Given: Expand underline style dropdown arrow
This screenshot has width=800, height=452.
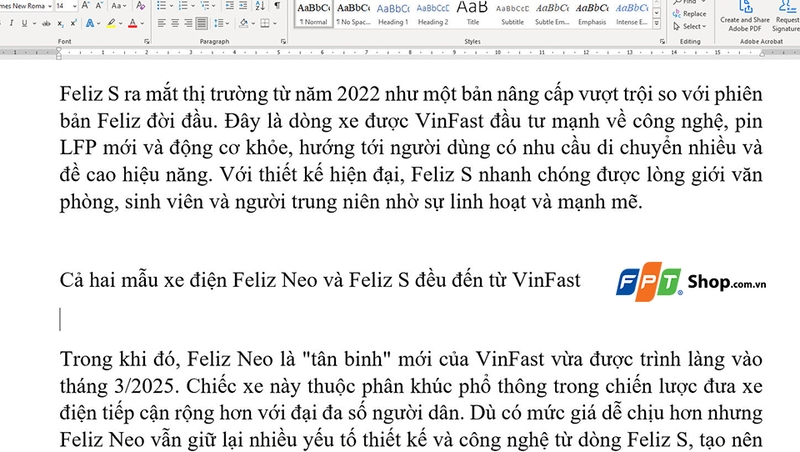Looking at the screenshot, I should tap(34, 23).
